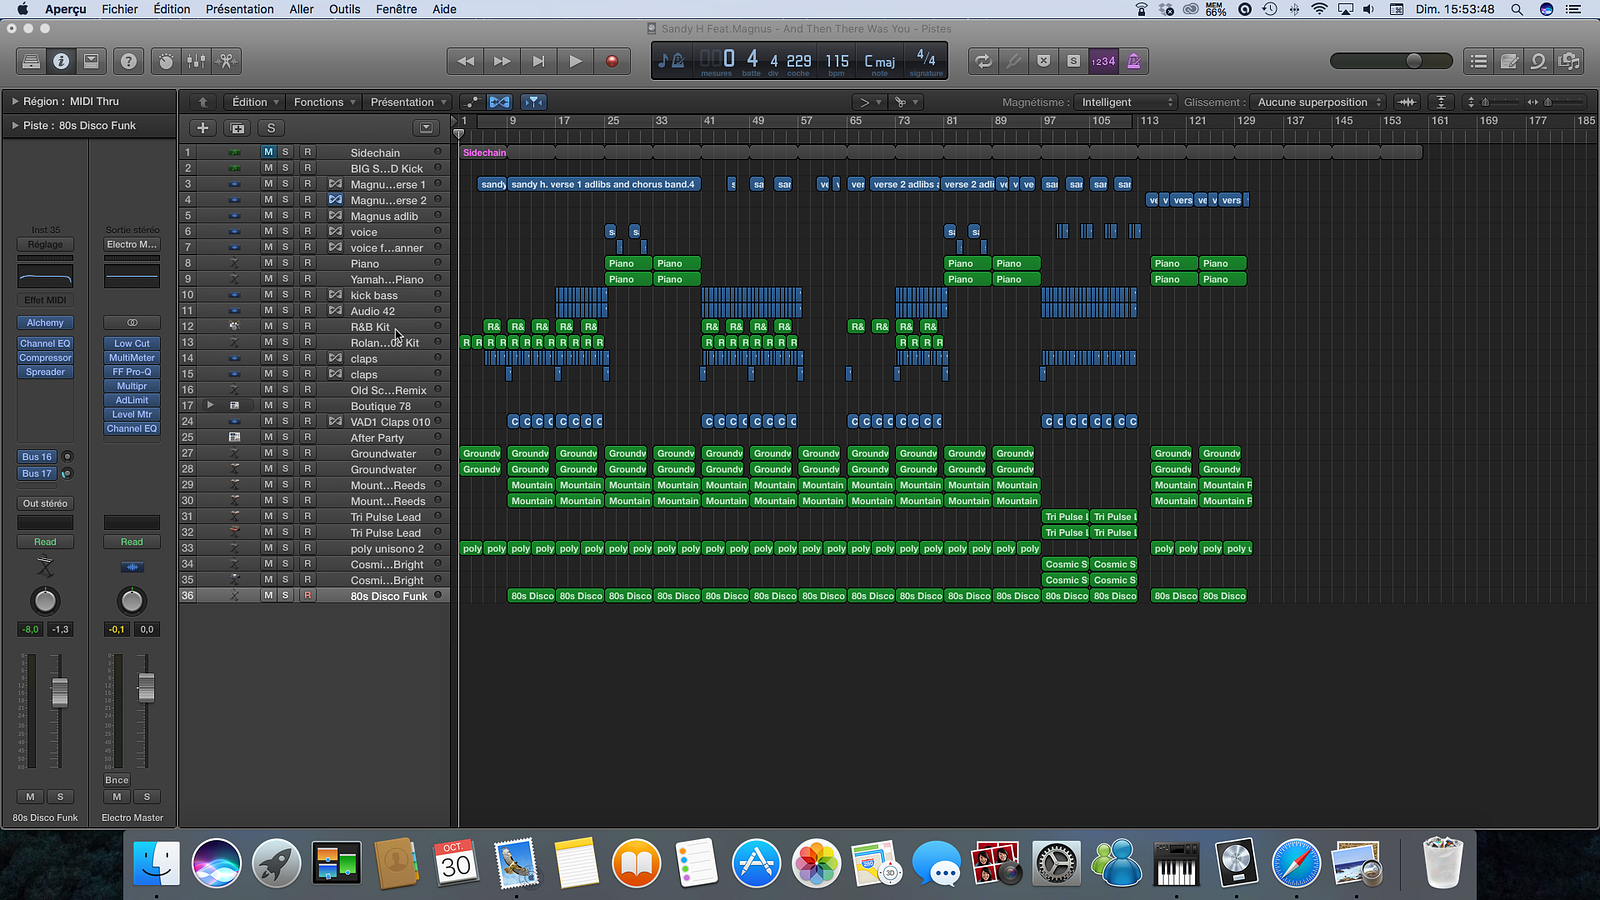Click the Alchemy instrument slot

[45, 323]
